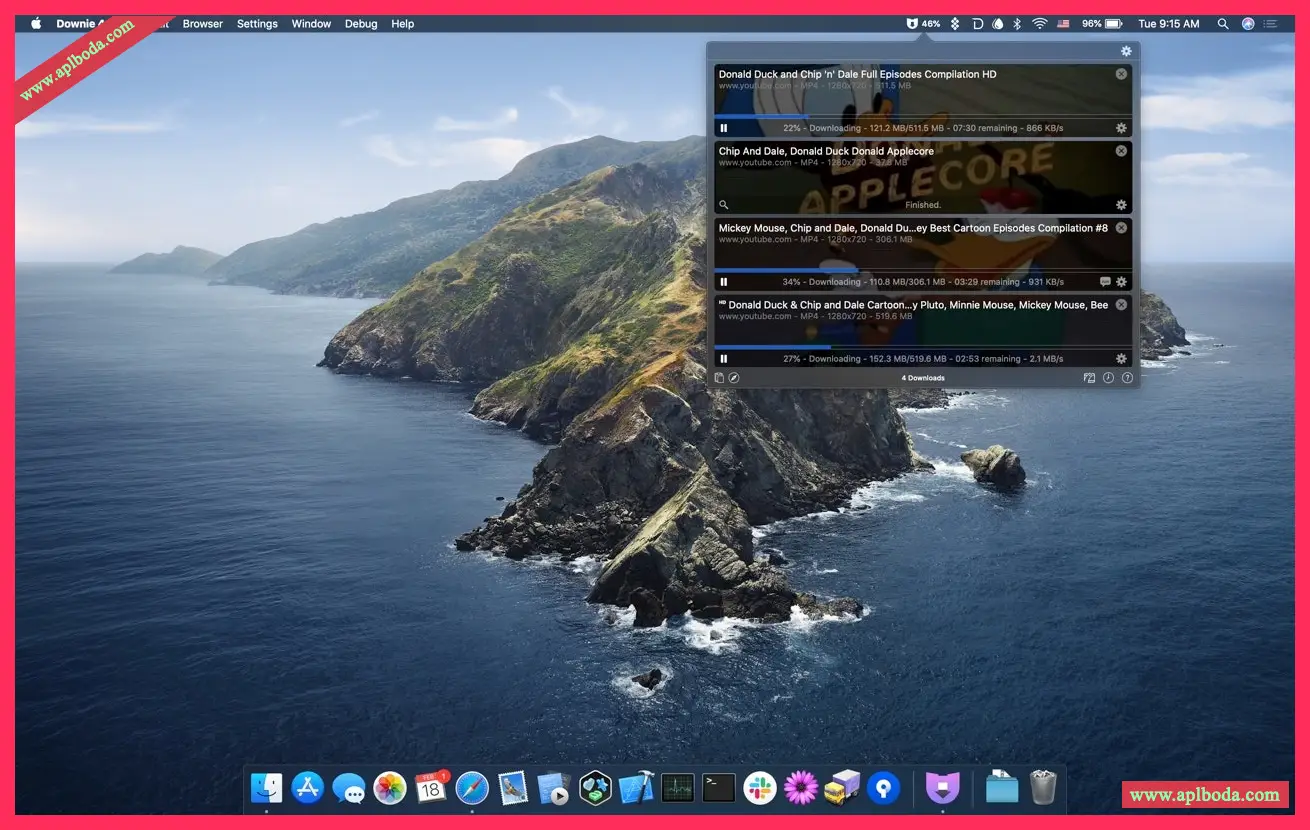Pause the 519.6 MB Donald Duck cartoon download
1310x830 pixels.
724,359
